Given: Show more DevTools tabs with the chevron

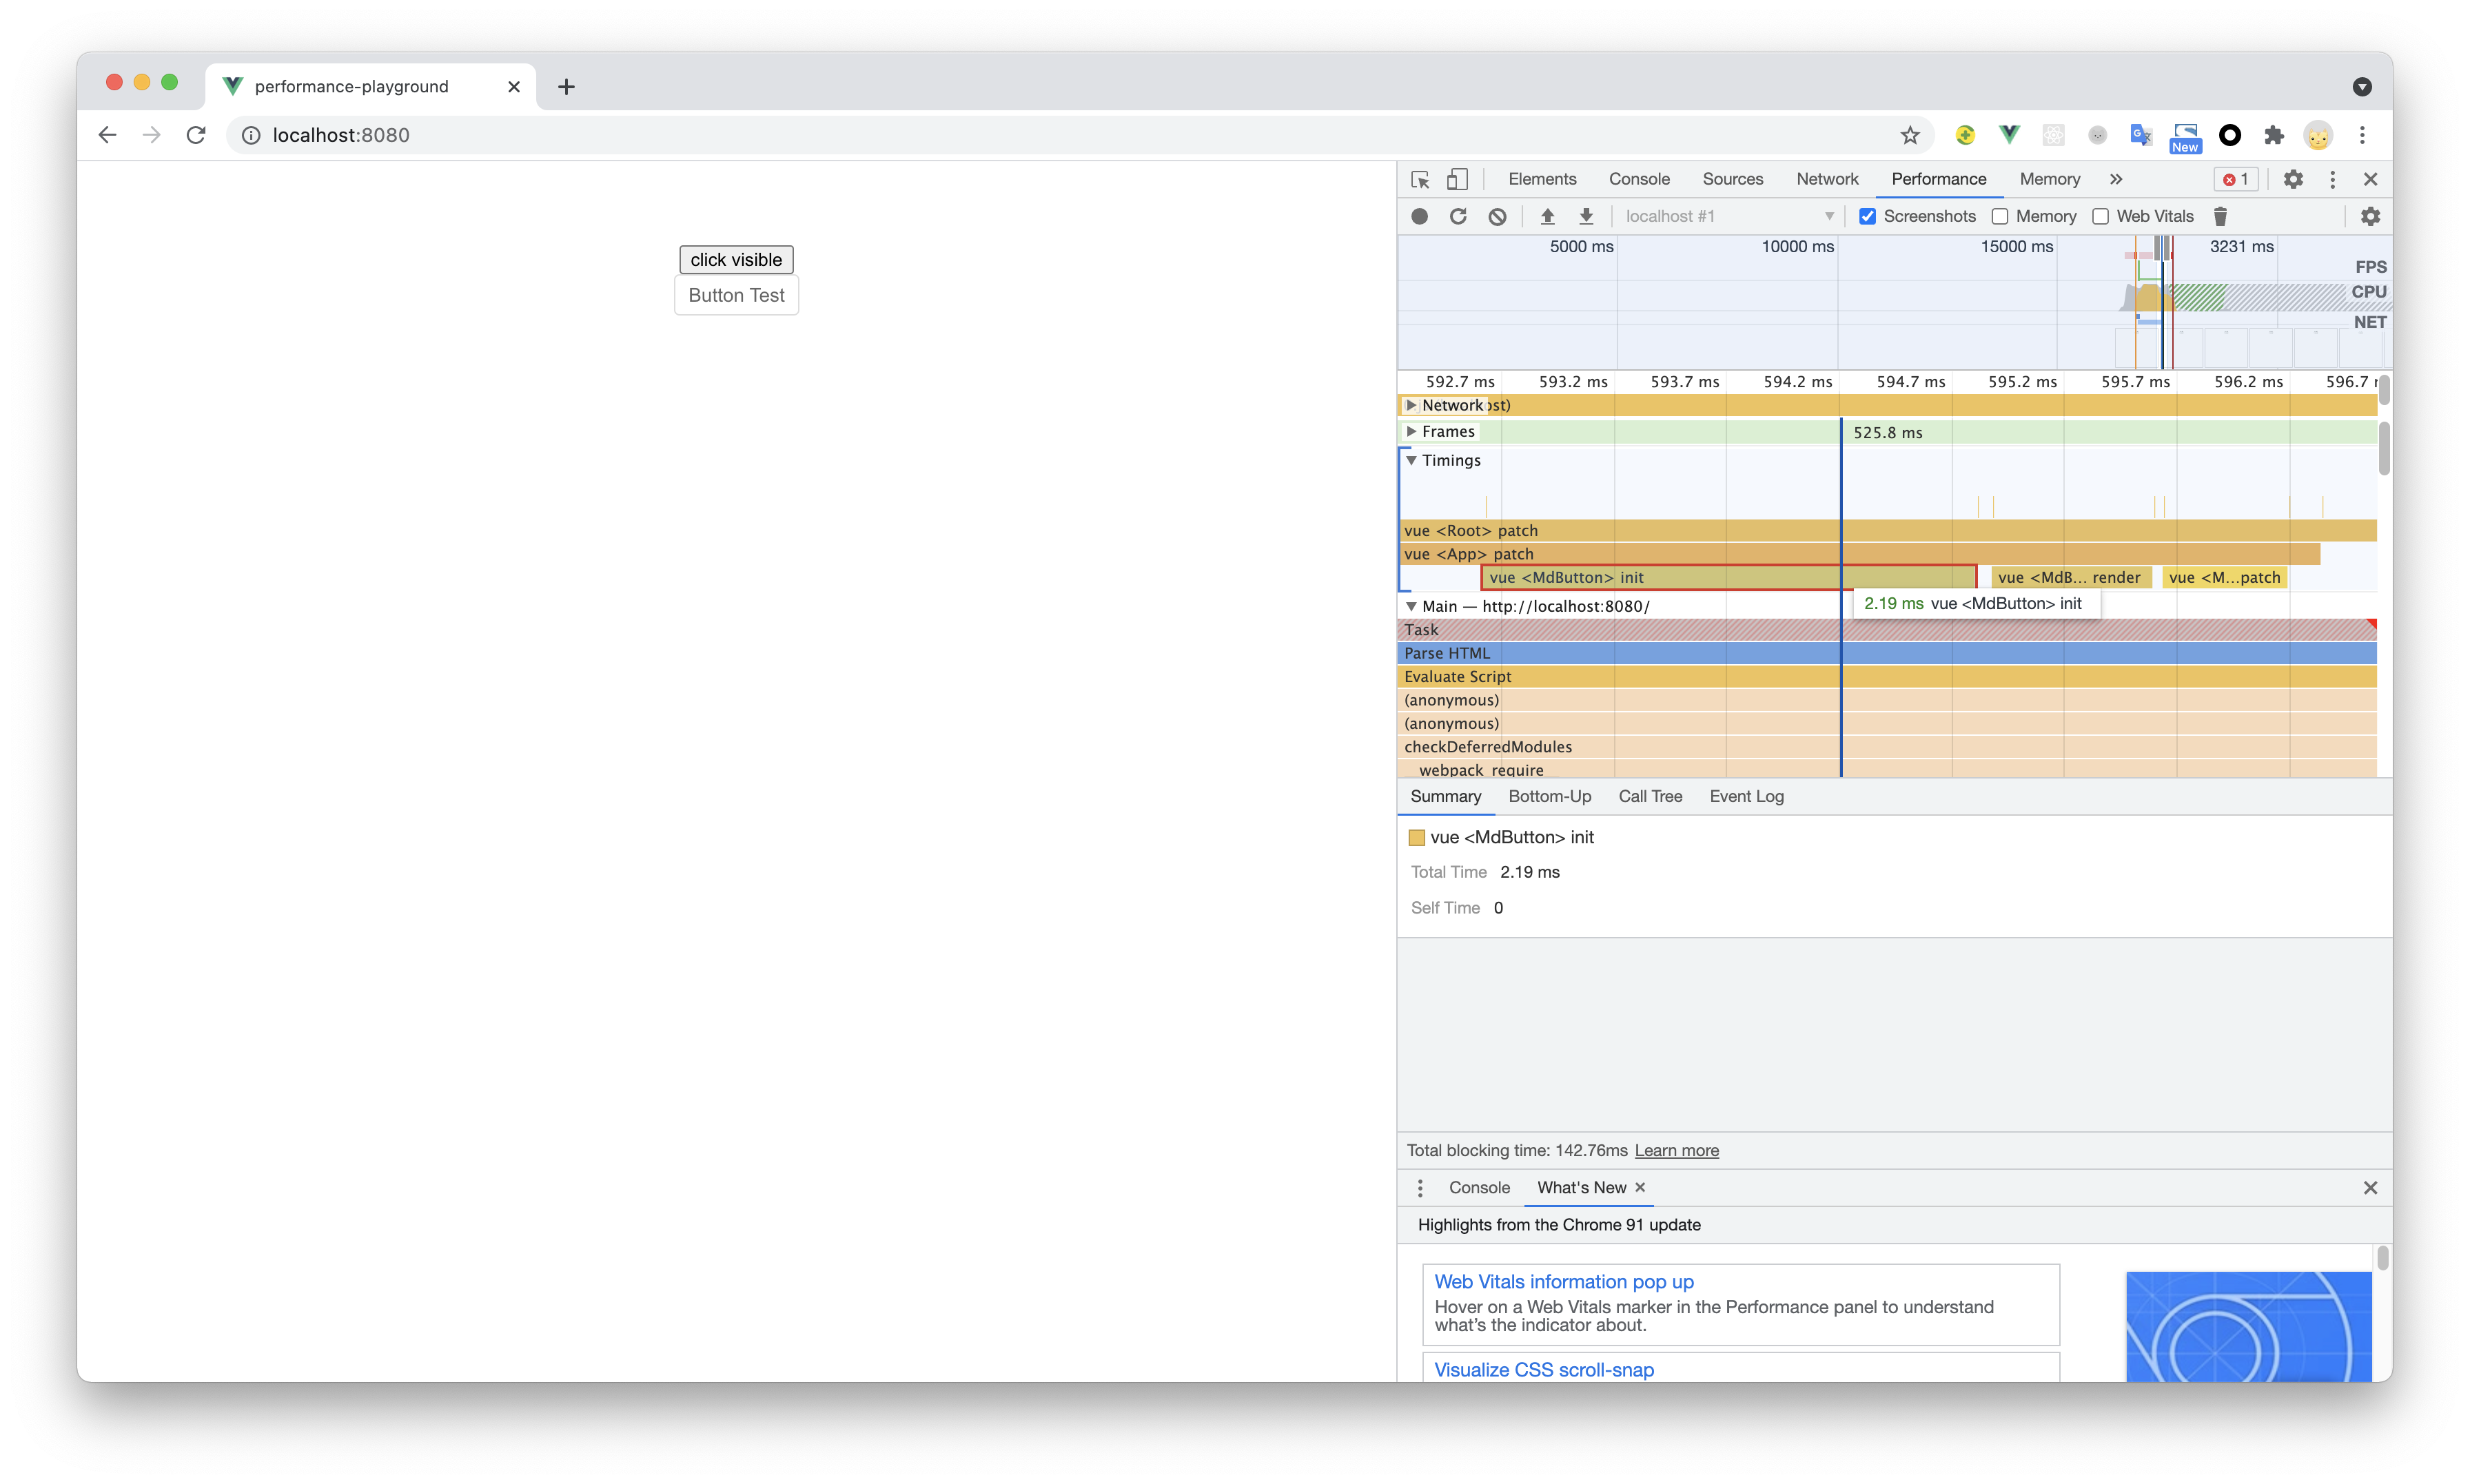Looking at the screenshot, I should [x=2116, y=179].
